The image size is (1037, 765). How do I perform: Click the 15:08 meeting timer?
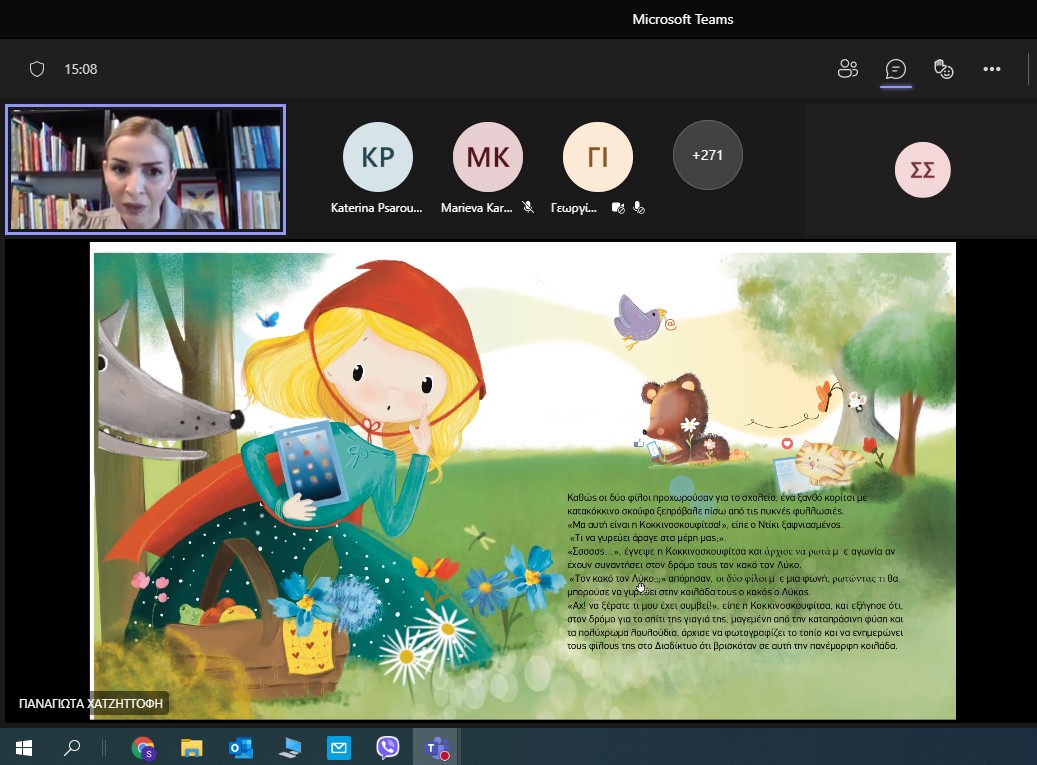point(81,69)
